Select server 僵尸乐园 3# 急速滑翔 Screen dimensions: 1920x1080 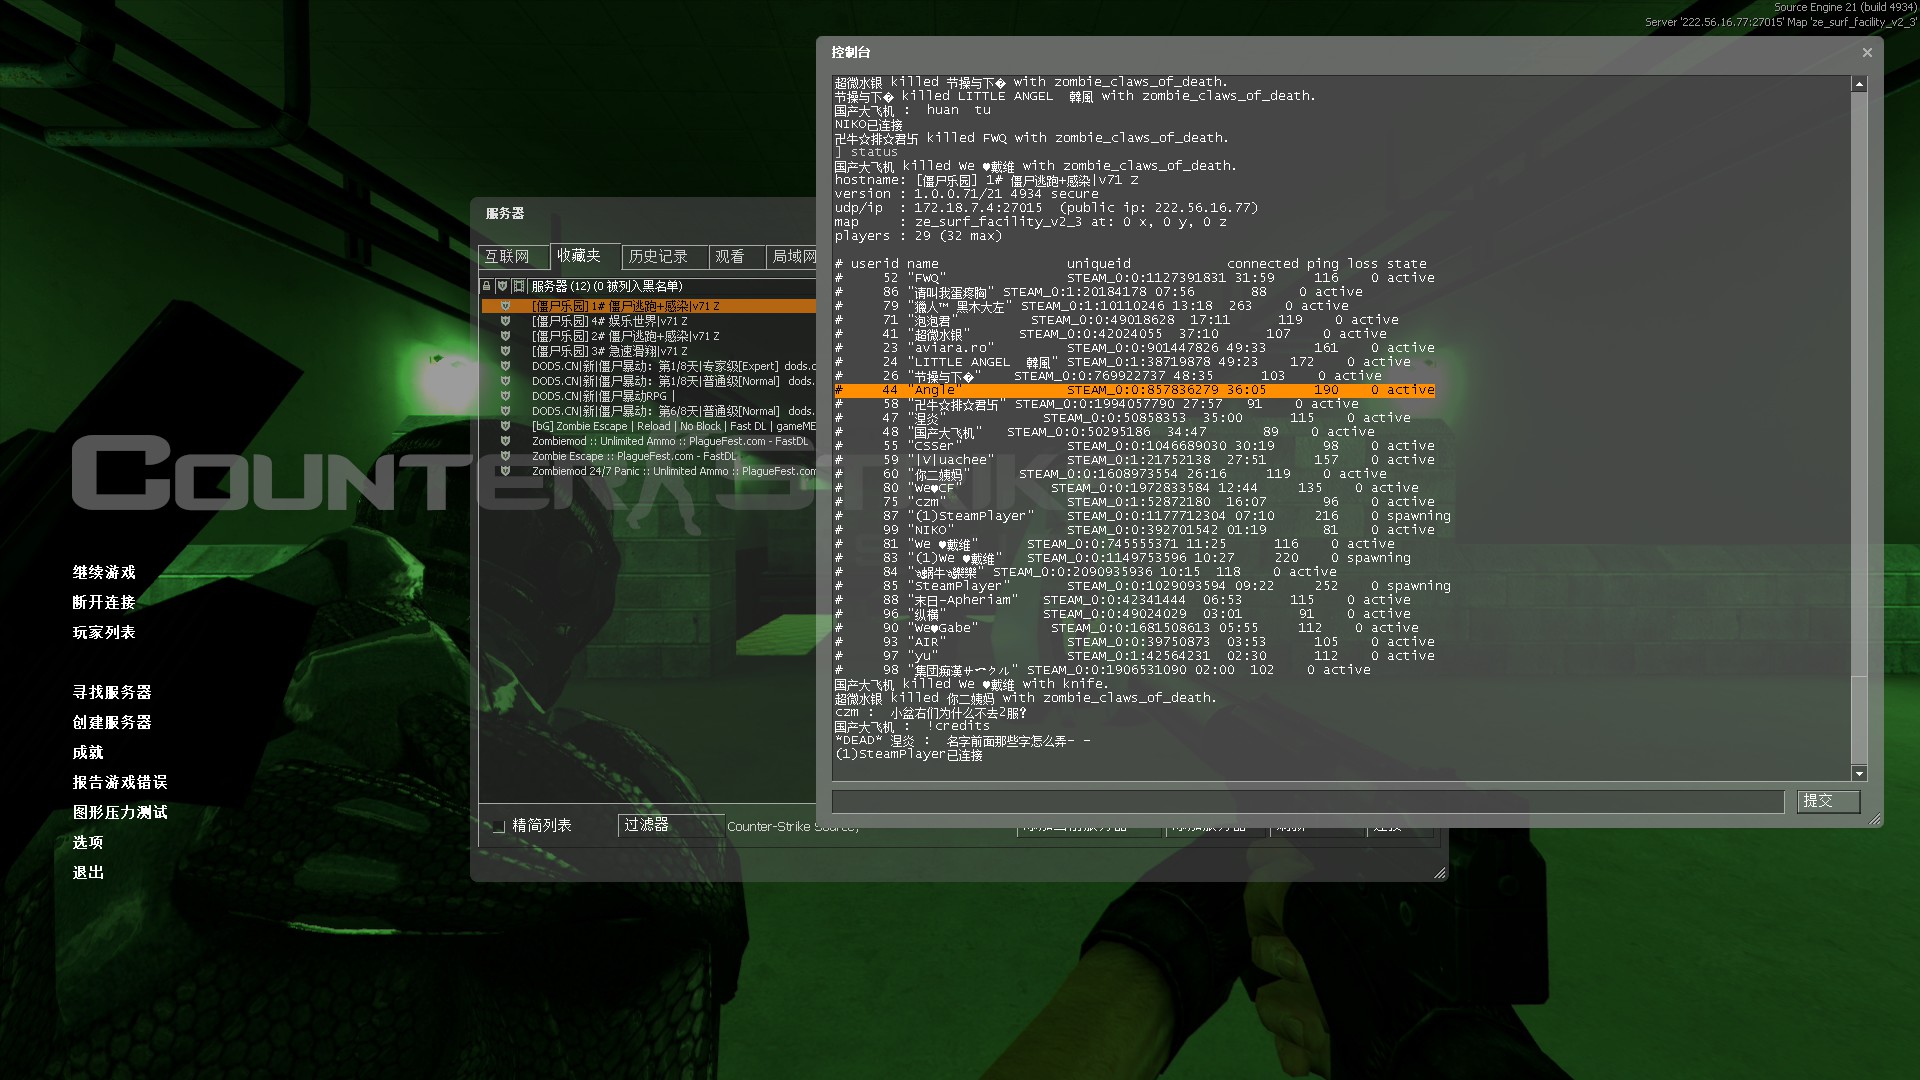(649, 351)
